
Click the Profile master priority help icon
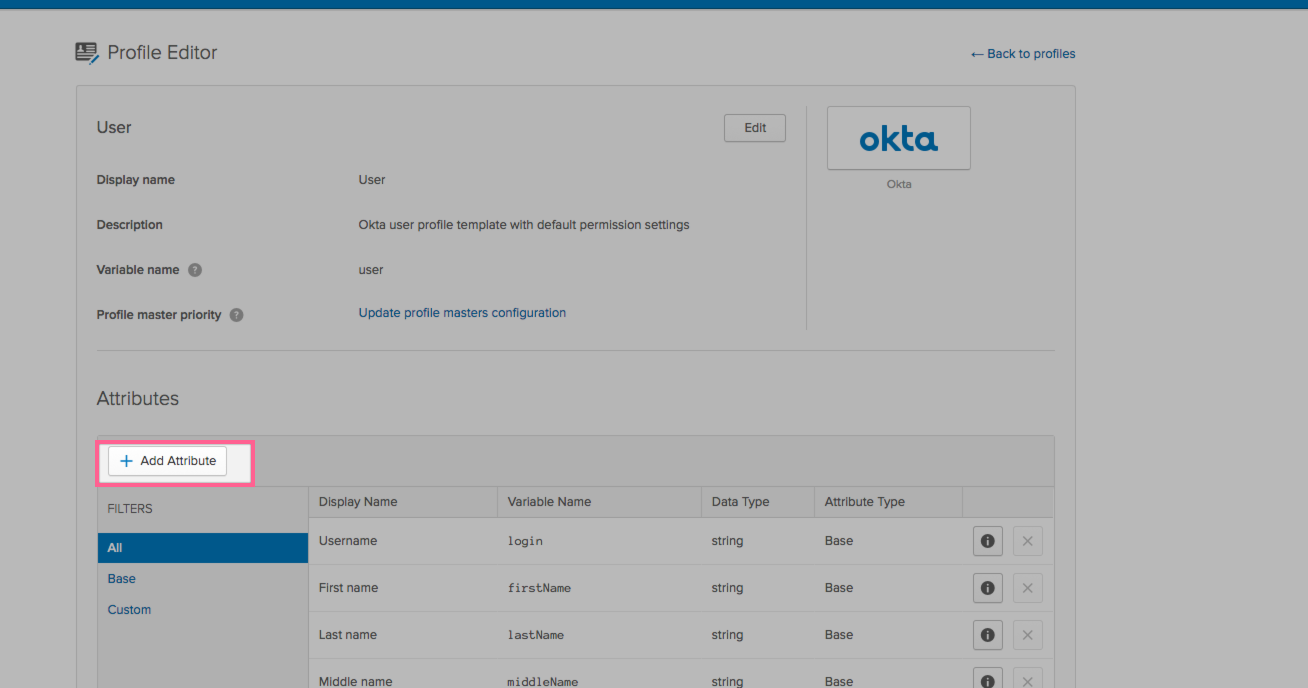pyautogui.click(x=236, y=314)
